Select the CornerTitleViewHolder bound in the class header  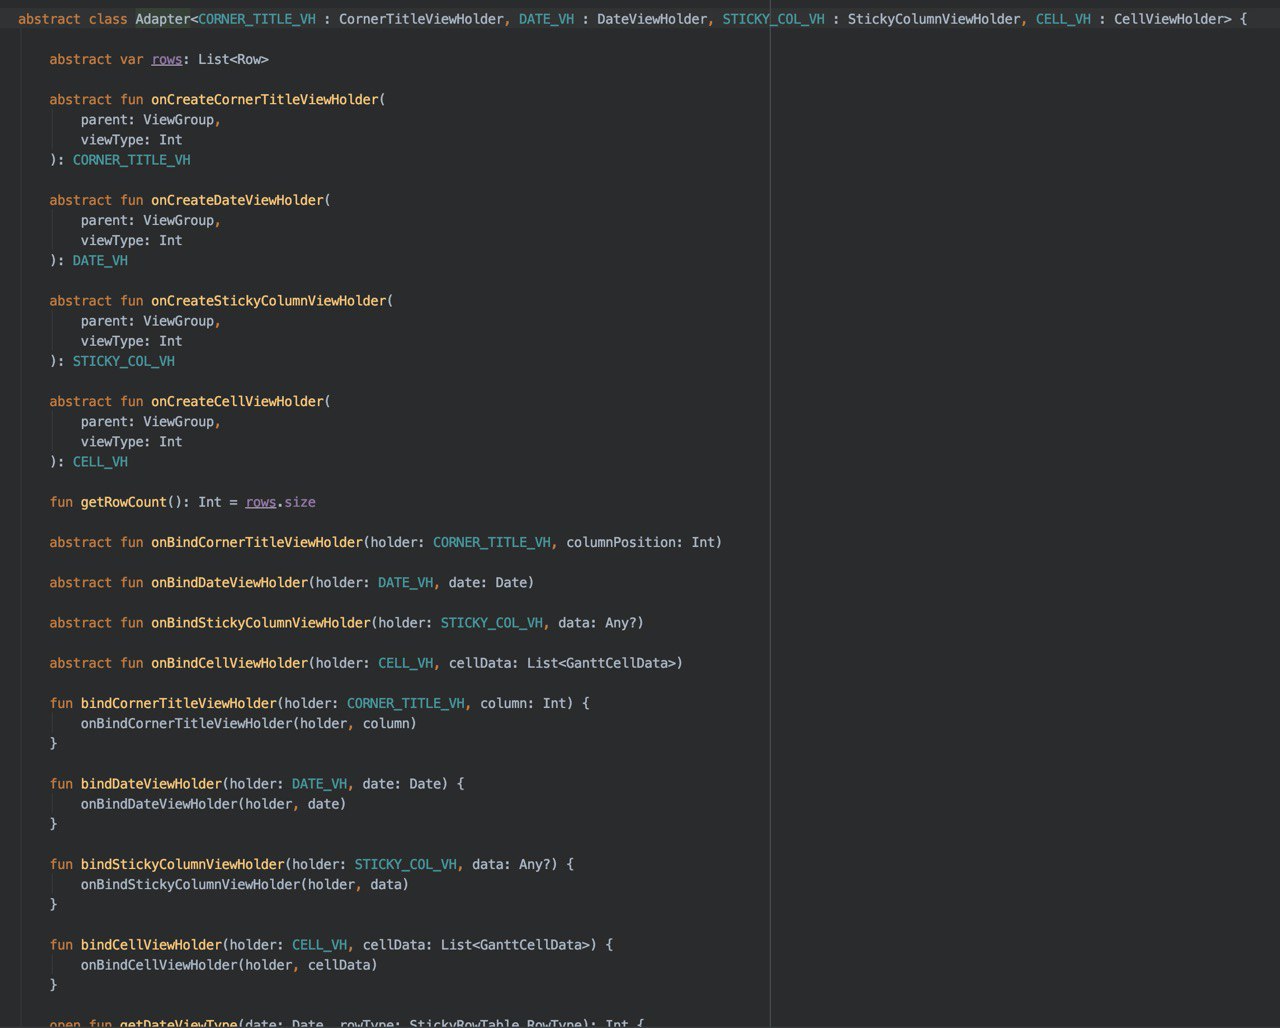(421, 19)
